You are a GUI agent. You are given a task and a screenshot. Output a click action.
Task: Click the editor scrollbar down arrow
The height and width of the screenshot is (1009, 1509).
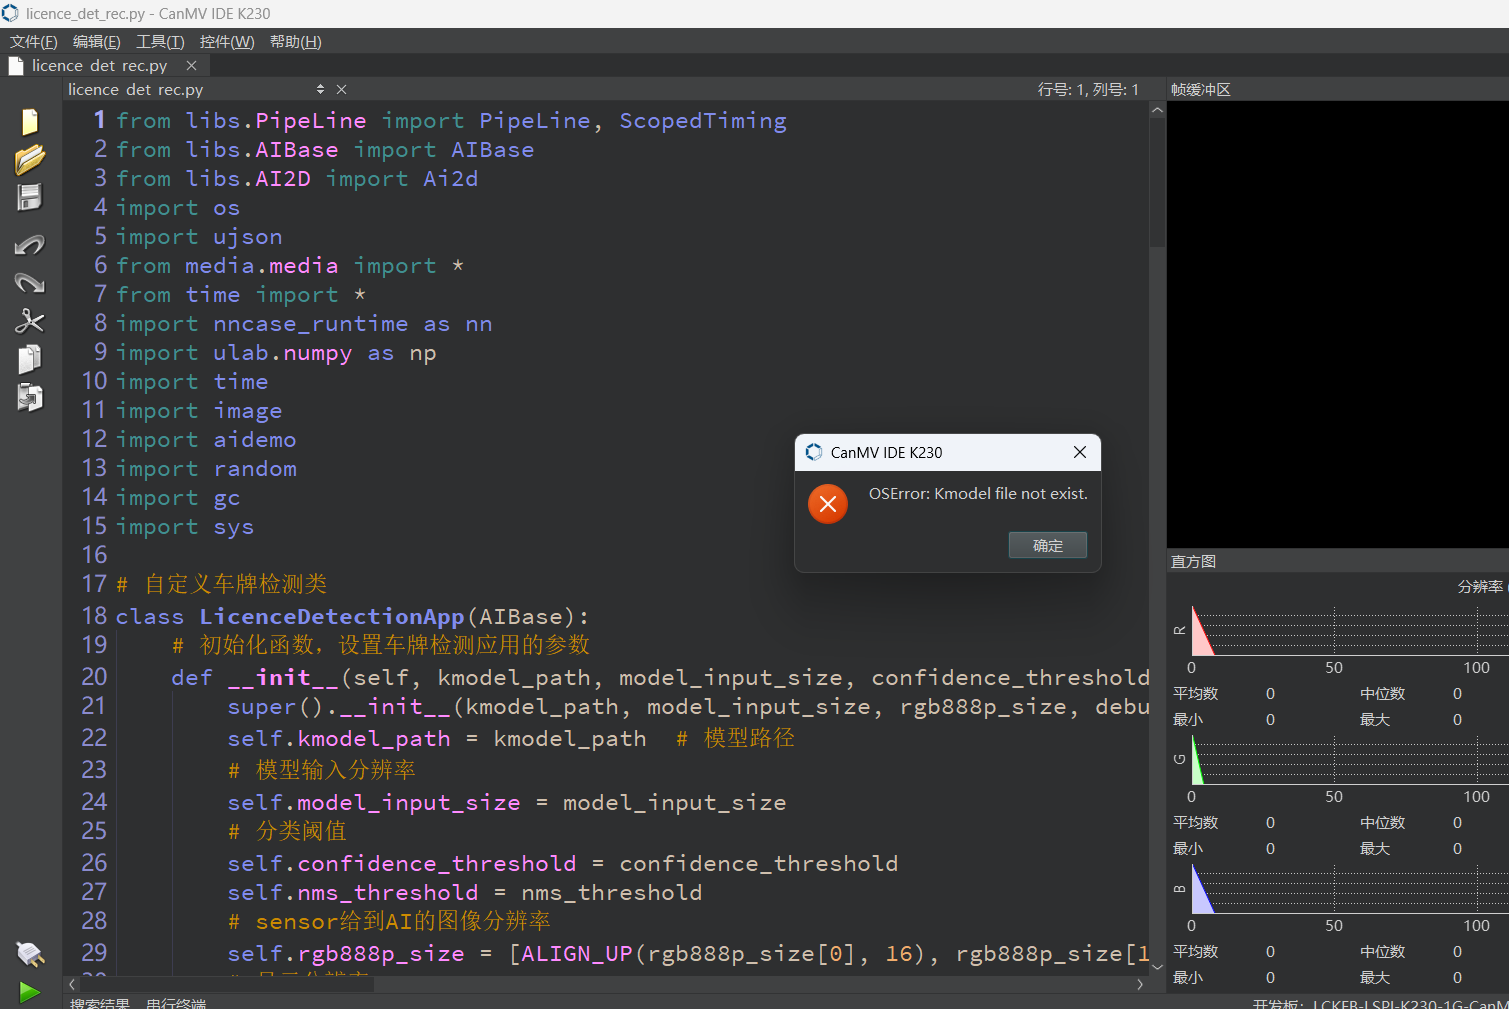click(1157, 967)
